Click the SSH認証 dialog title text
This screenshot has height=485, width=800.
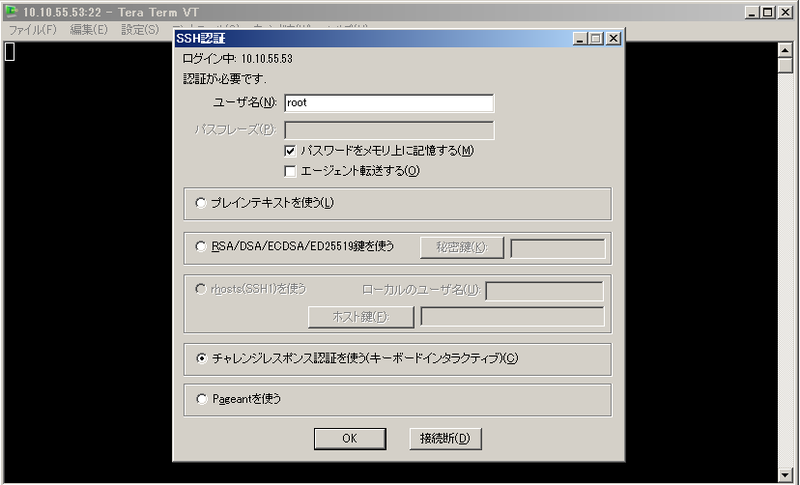[x=201, y=38]
